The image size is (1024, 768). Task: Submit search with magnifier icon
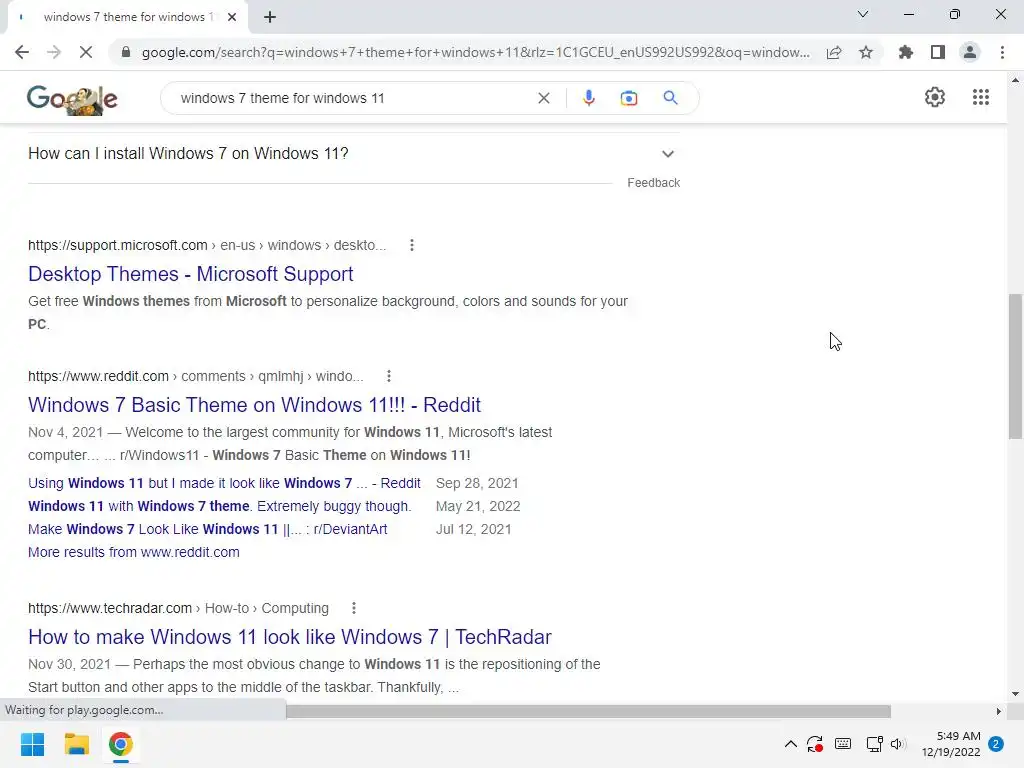point(670,98)
